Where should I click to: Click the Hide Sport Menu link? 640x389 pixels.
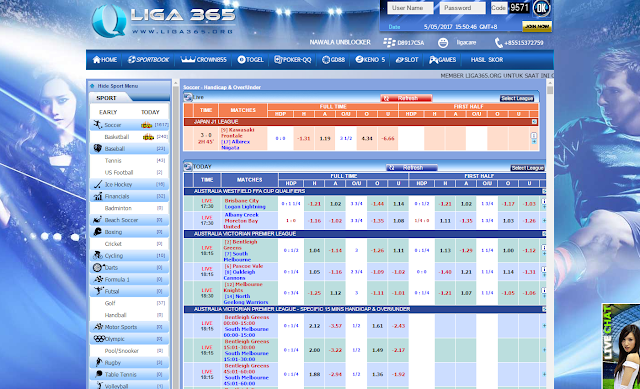[x=118, y=86]
